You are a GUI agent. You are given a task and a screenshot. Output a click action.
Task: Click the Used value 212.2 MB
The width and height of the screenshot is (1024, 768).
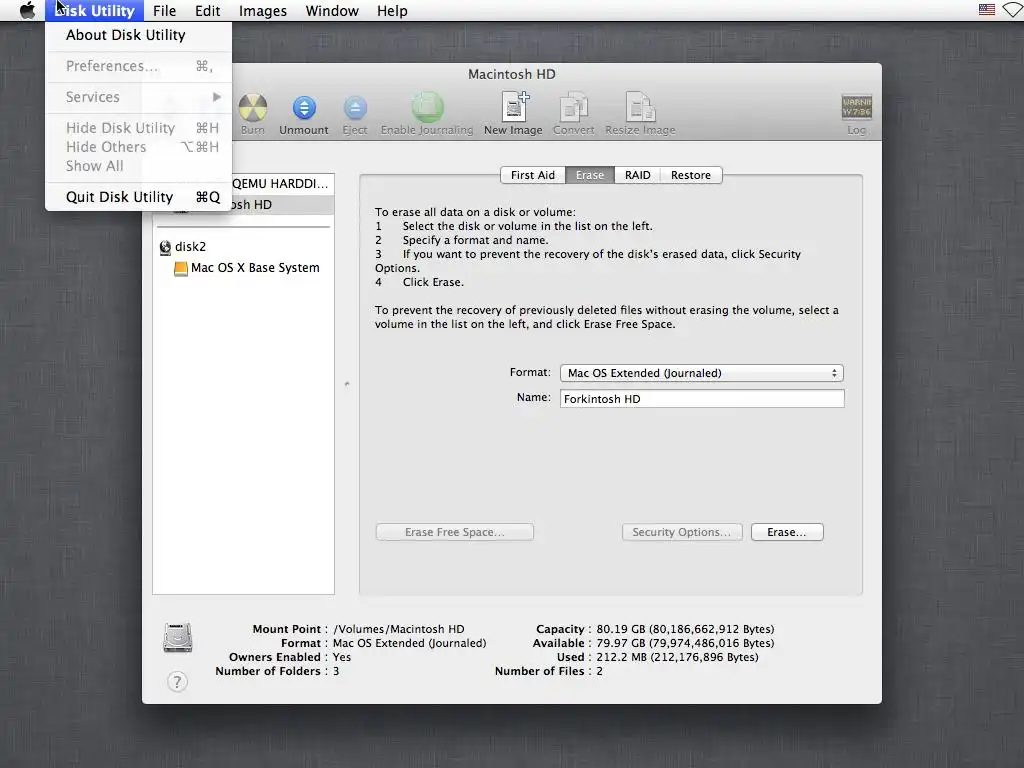(677, 657)
